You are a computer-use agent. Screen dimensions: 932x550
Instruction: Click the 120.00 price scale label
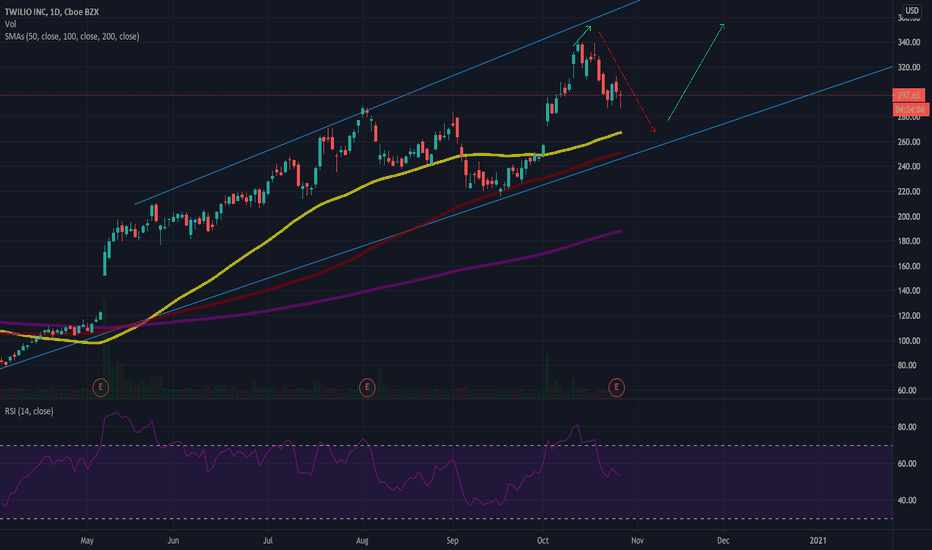tap(909, 316)
